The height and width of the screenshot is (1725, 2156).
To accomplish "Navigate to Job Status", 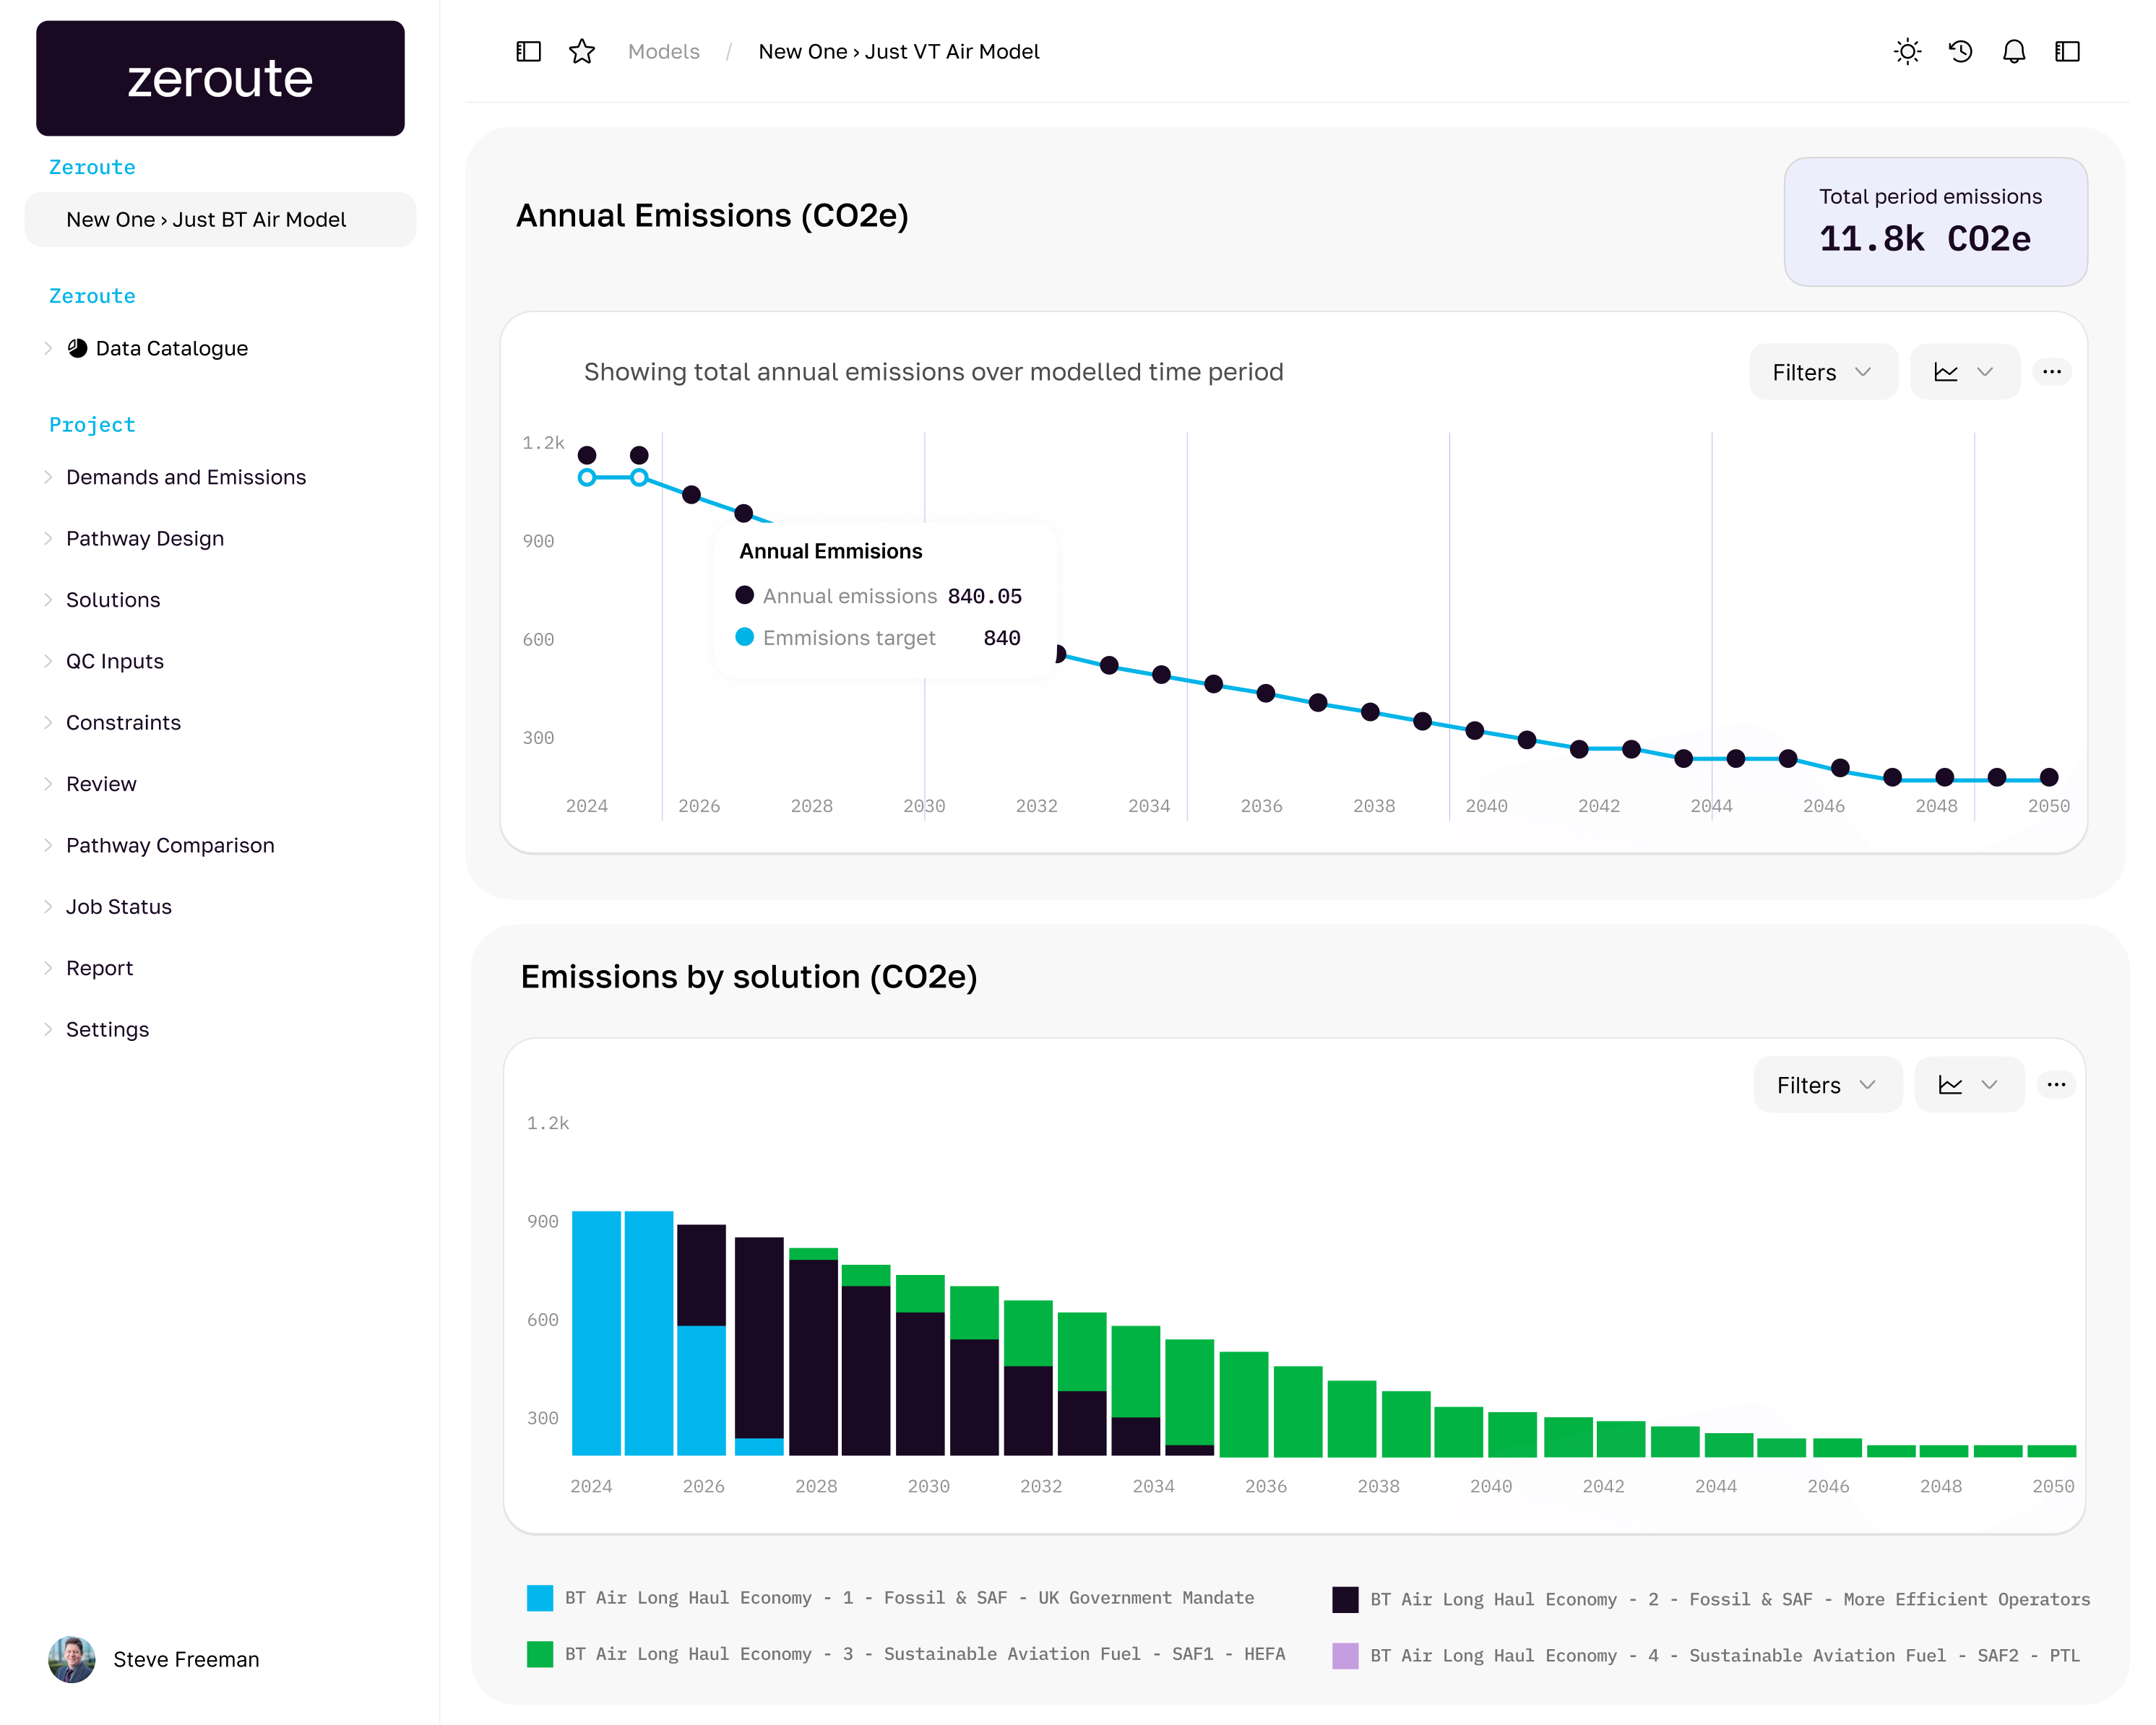I will [119, 906].
